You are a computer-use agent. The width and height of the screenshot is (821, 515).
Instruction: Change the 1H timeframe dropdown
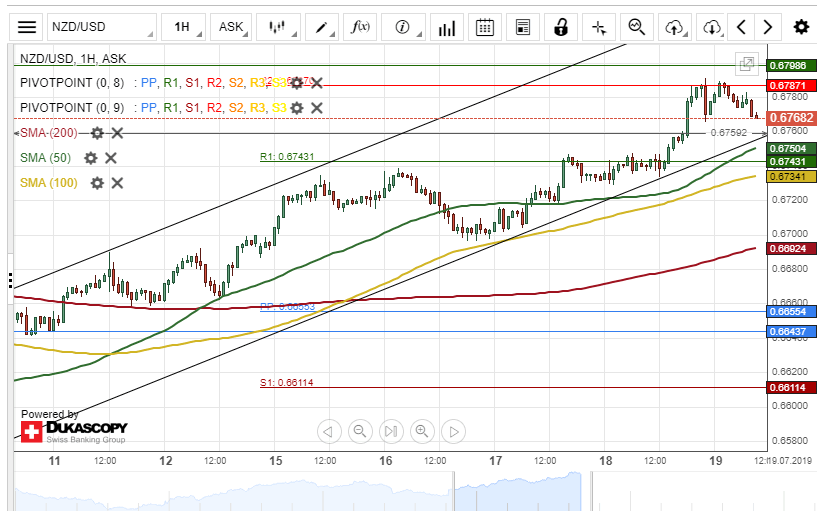[183, 27]
